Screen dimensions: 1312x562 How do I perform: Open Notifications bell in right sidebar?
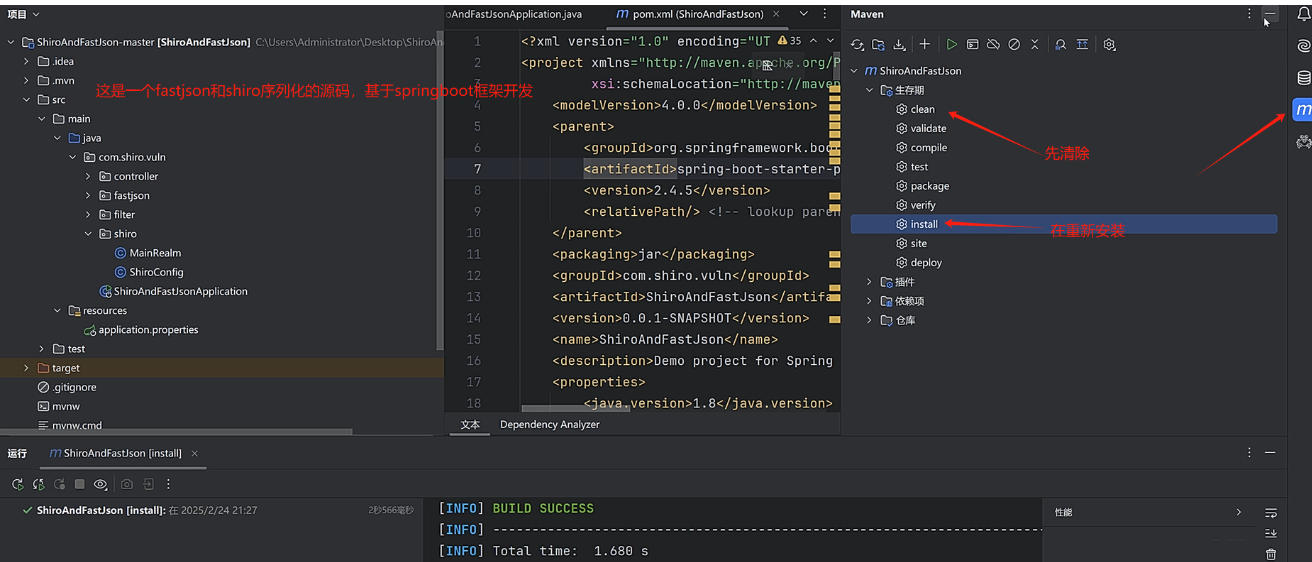click(1303, 14)
